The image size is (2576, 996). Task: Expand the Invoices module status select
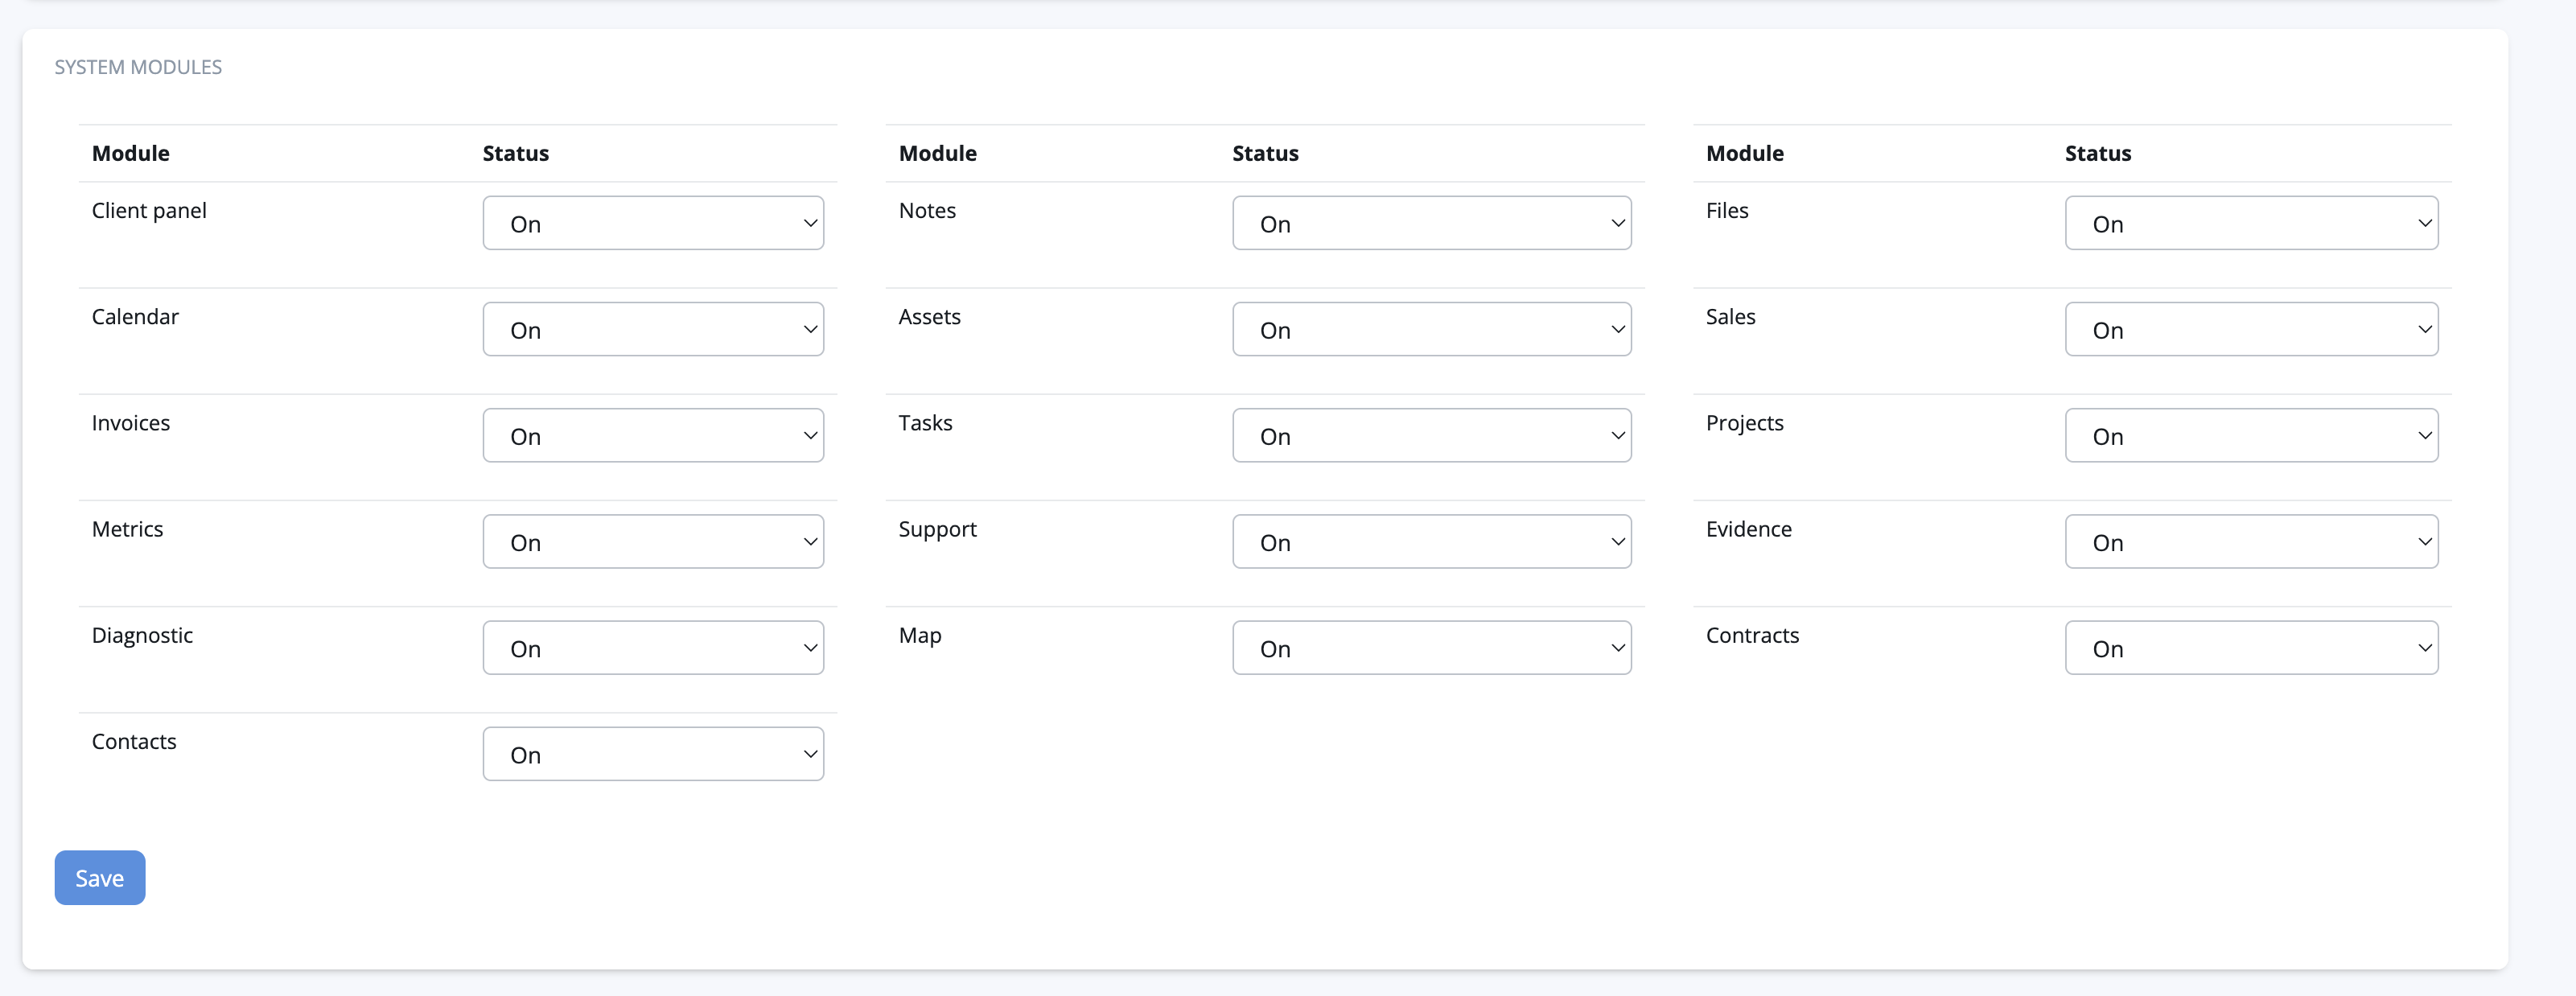(x=653, y=435)
